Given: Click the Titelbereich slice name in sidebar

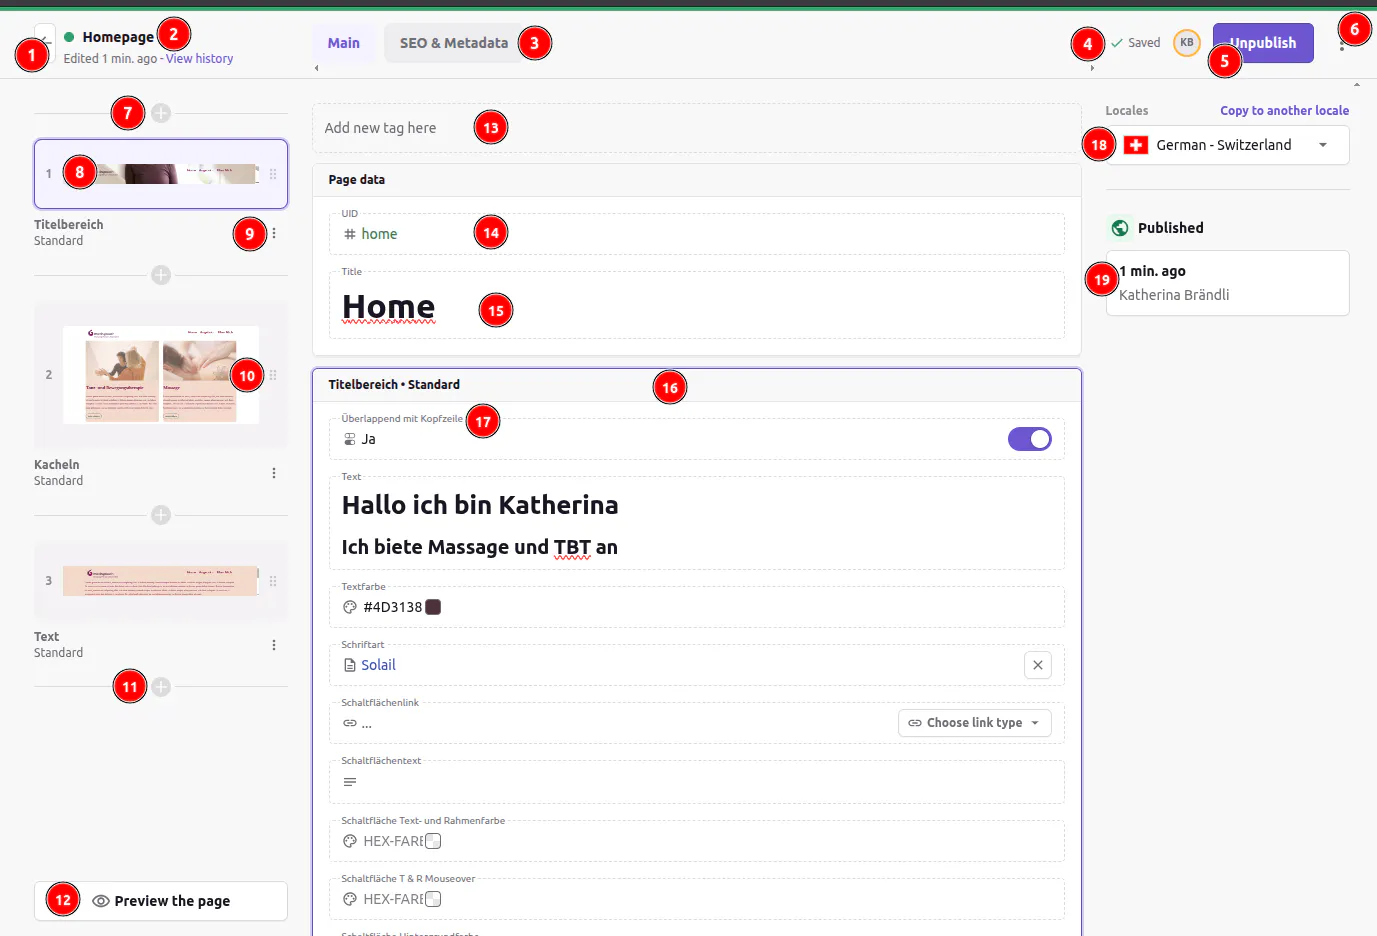Looking at the screenshot, I should (x=69, y=225).
